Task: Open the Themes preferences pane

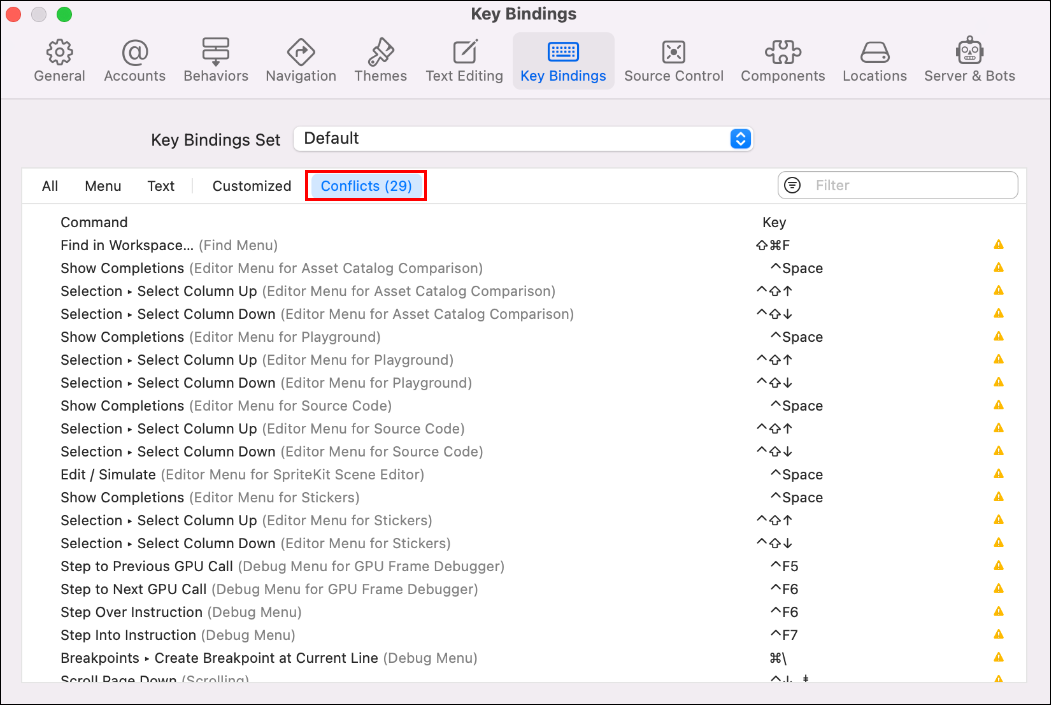Action: [381, 61]
